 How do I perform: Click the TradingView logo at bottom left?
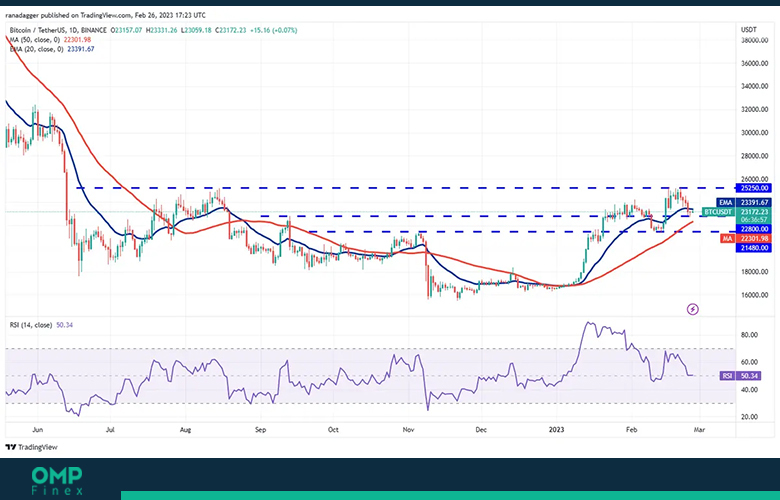click(31, 447)
